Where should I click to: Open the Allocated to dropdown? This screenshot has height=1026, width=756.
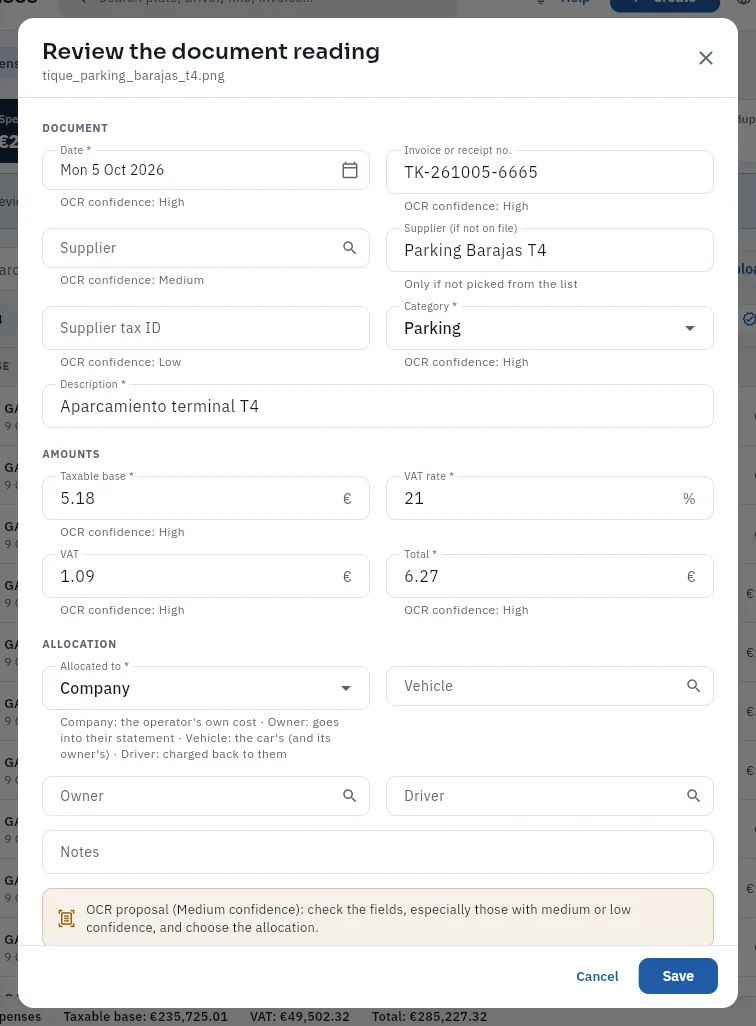click(x=206, y=688)
